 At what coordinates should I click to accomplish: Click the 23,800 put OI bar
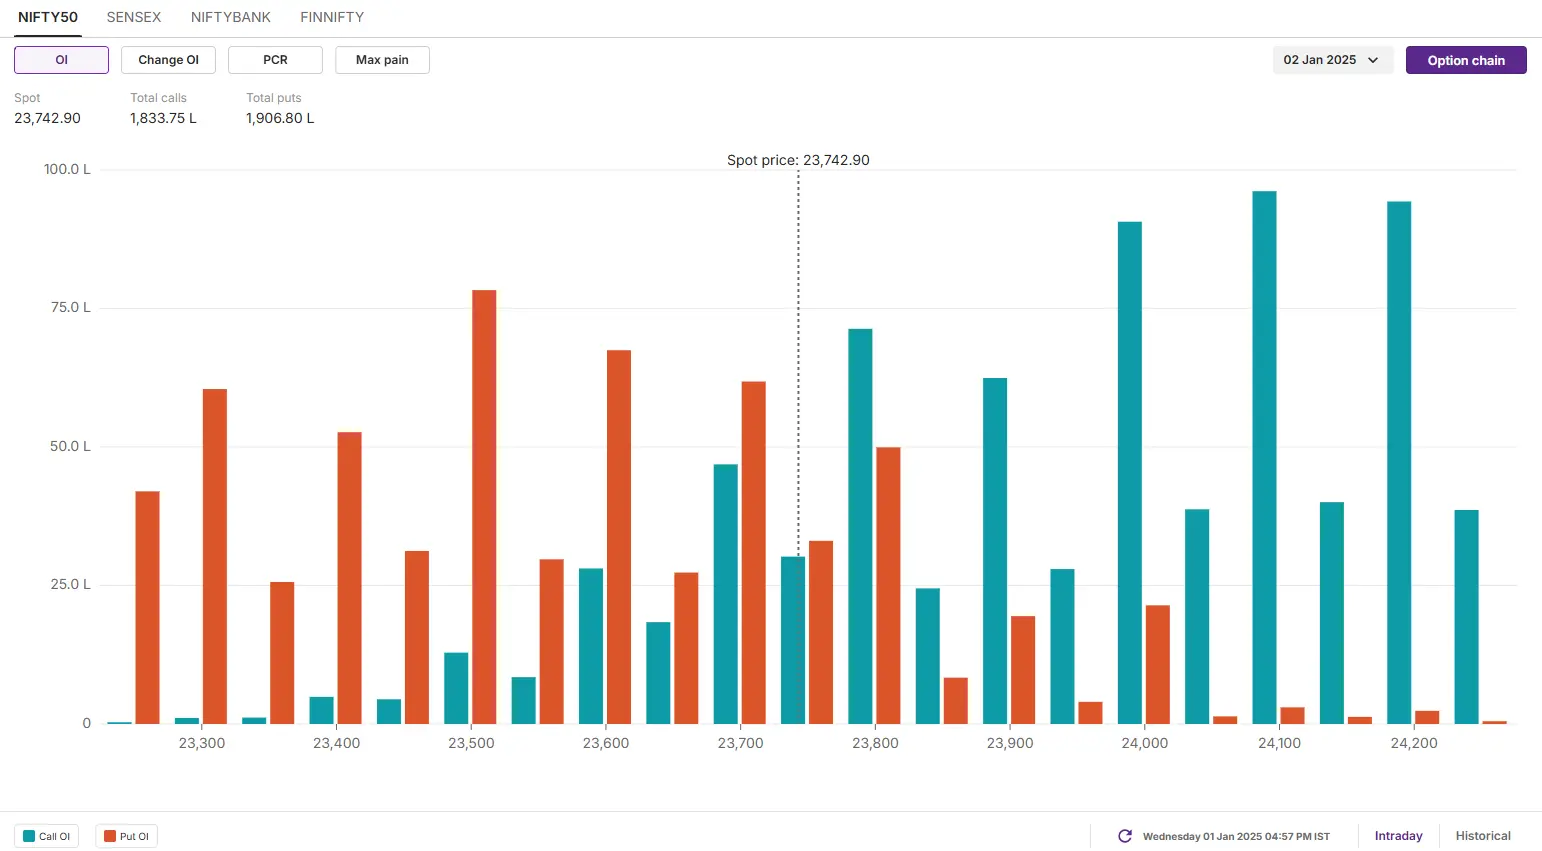(888, 585)
